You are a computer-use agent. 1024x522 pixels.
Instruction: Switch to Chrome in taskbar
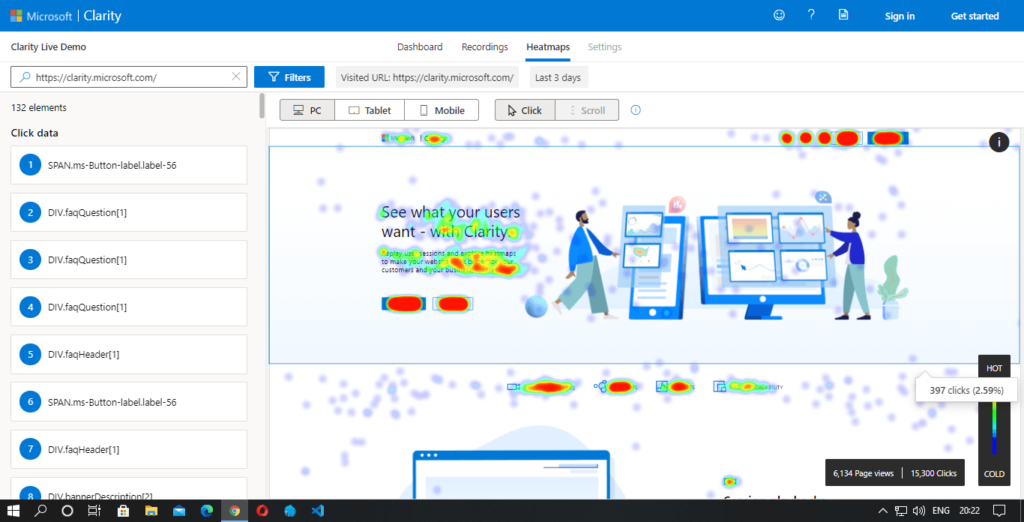234,510
